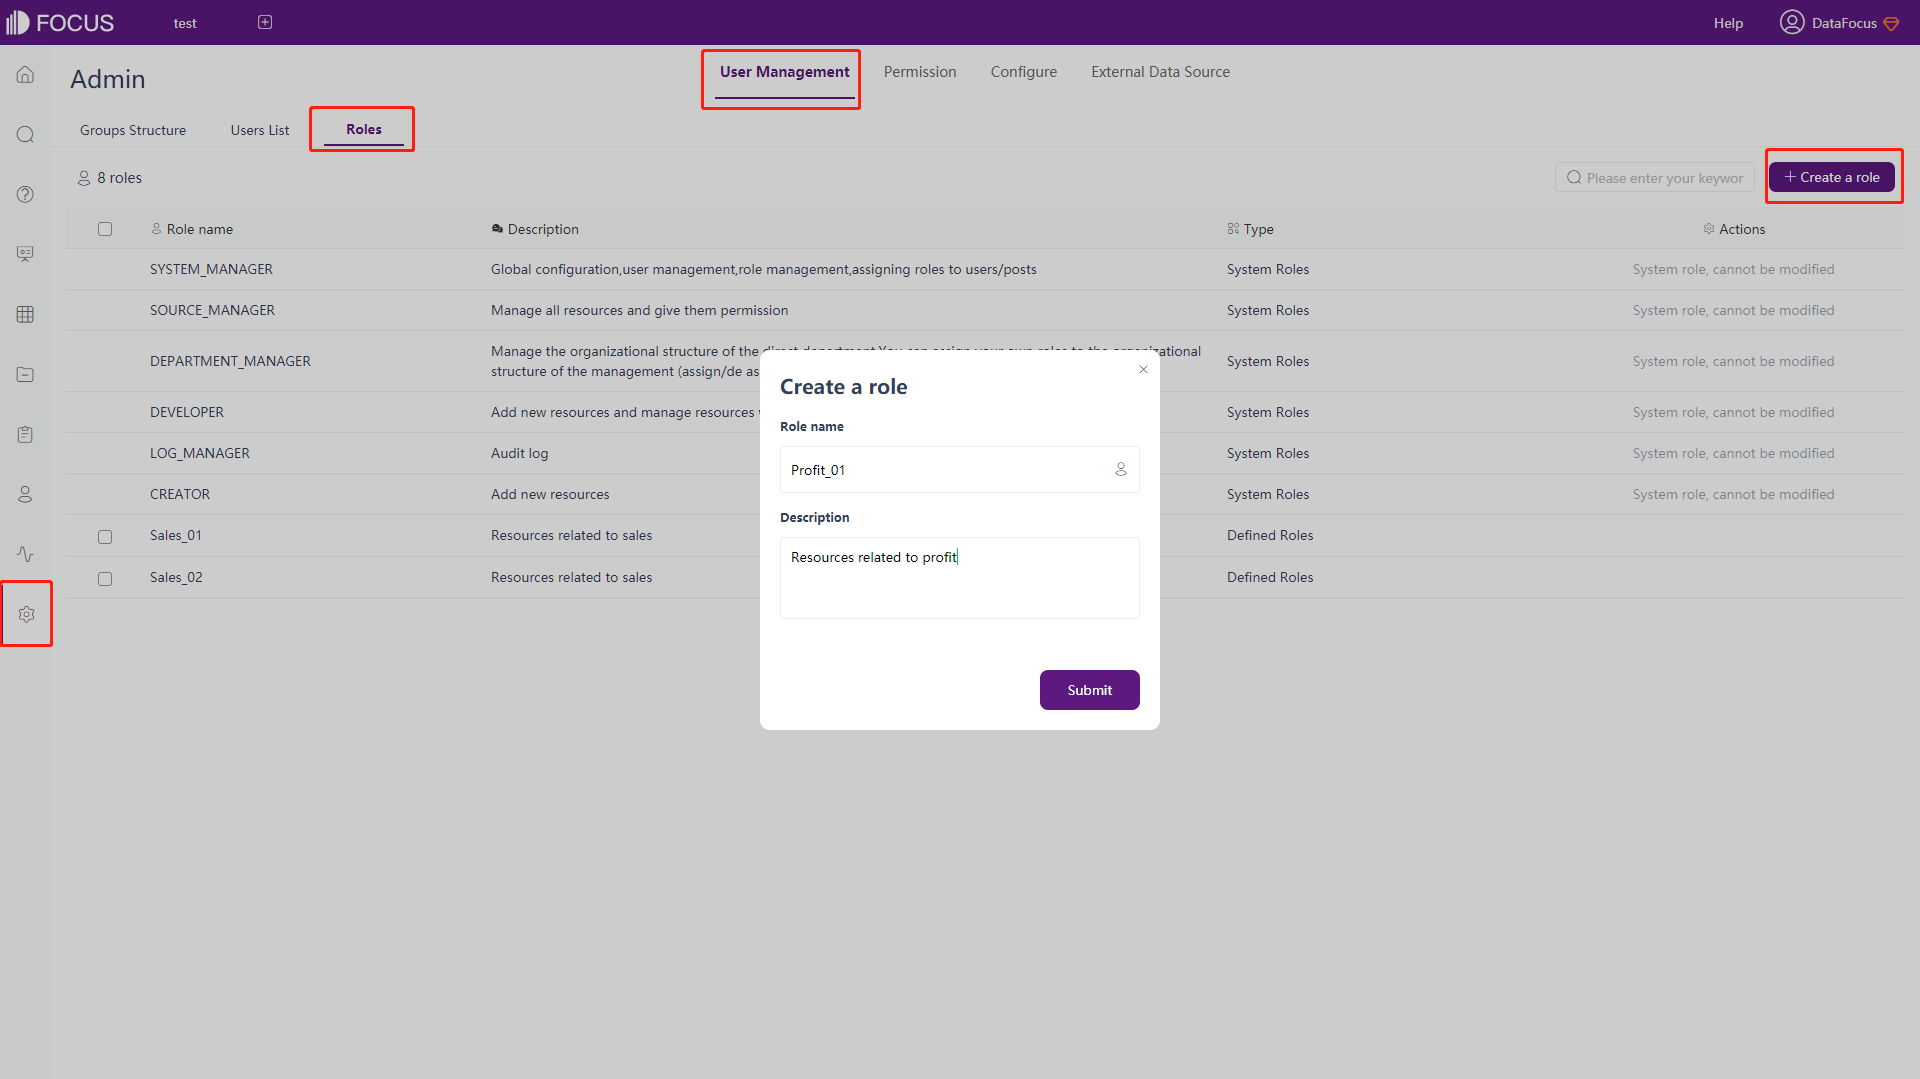
Task: Switch to Permission tab
Action: click(920, 72)
